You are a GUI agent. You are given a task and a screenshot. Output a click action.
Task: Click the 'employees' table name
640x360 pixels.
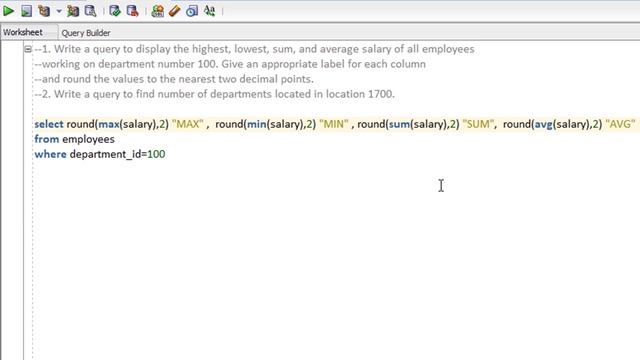(x=88, y=140)
